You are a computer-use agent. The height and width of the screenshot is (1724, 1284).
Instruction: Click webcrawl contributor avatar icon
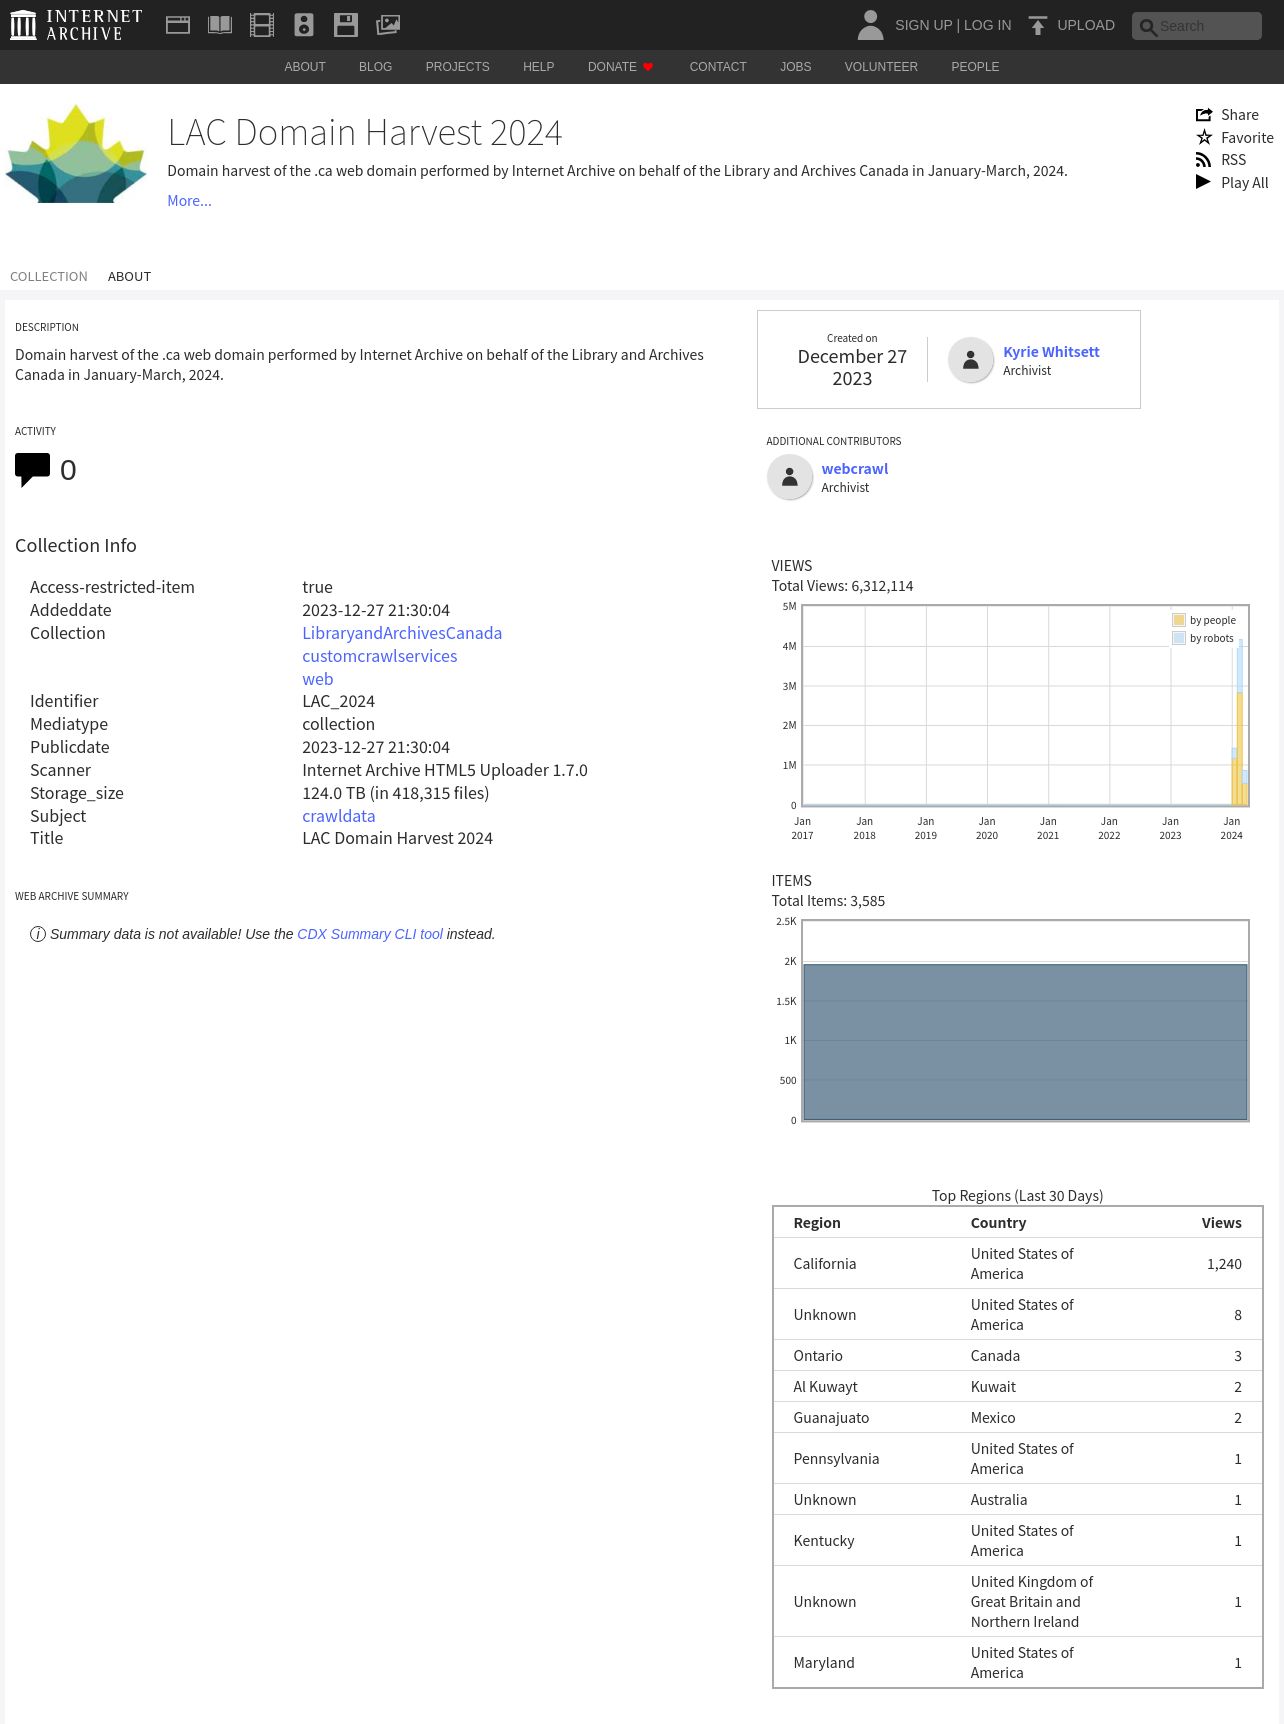coord(789,477)
